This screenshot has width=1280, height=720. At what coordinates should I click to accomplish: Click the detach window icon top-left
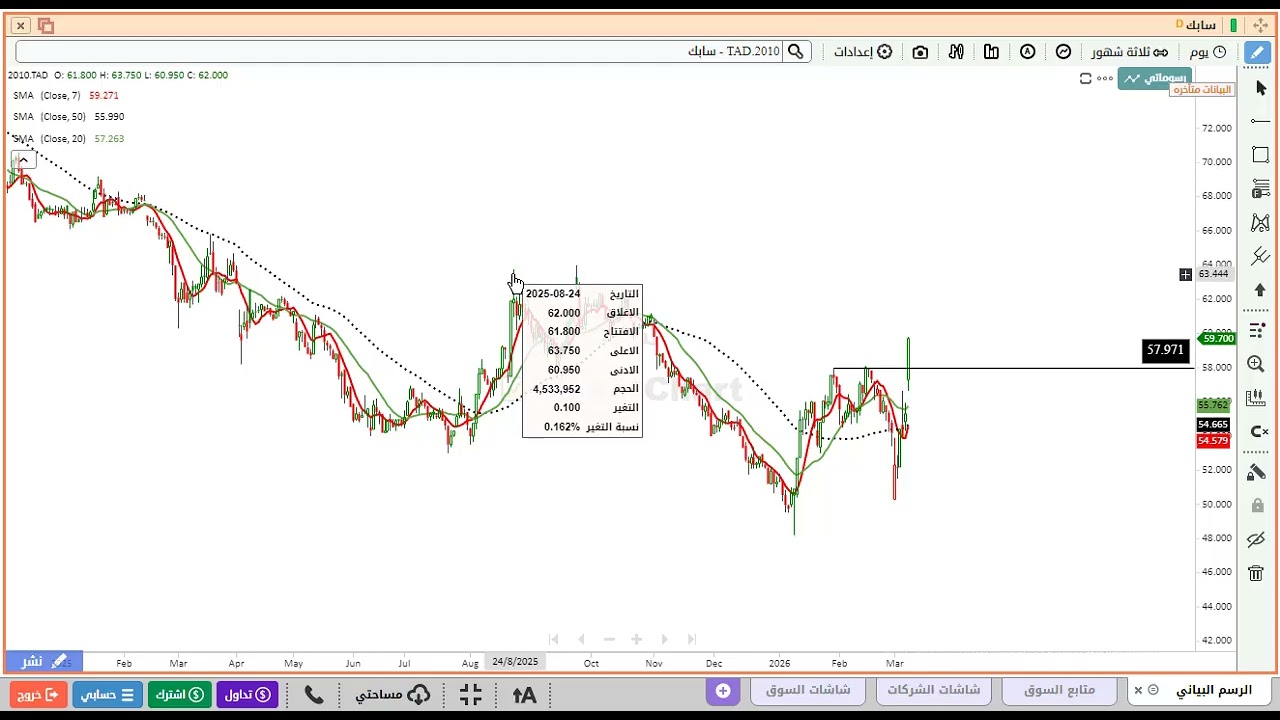click(45, 25)
